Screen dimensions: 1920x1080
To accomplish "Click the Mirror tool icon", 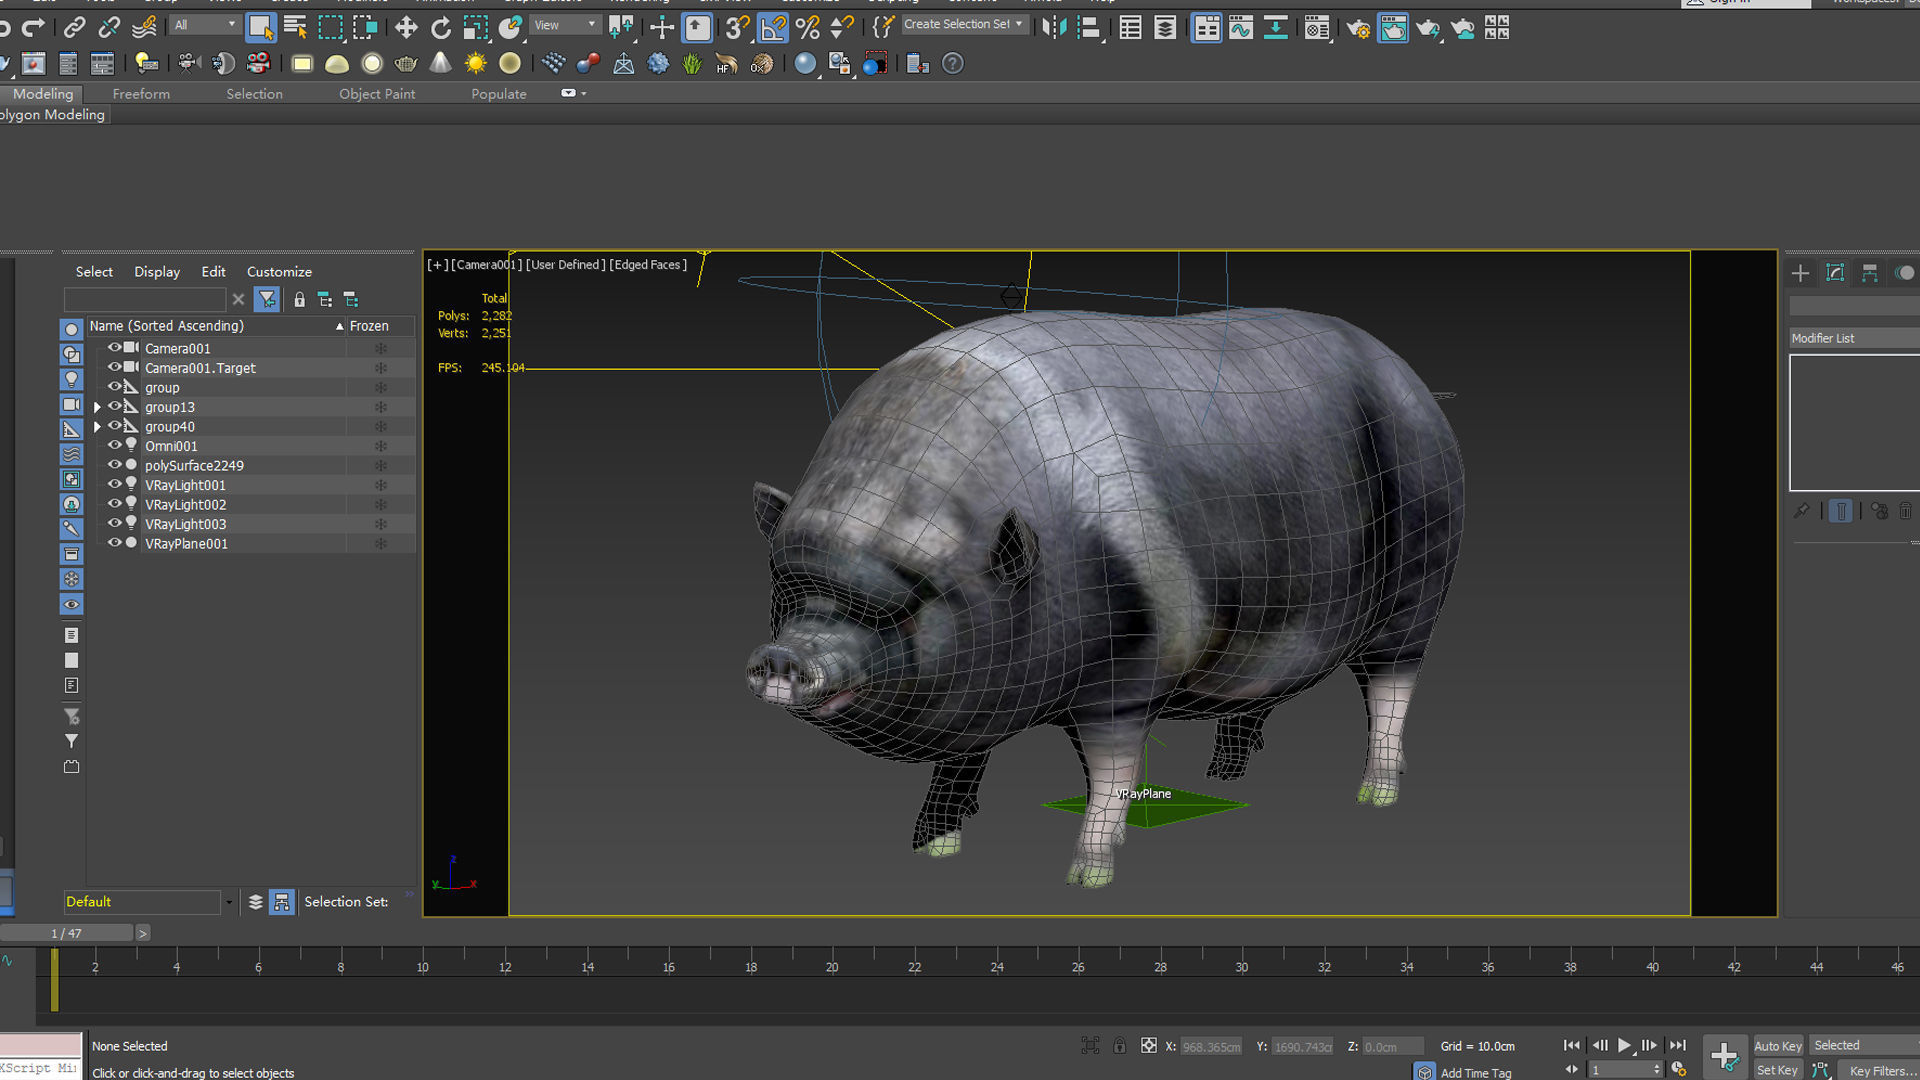I will 1054,27.
